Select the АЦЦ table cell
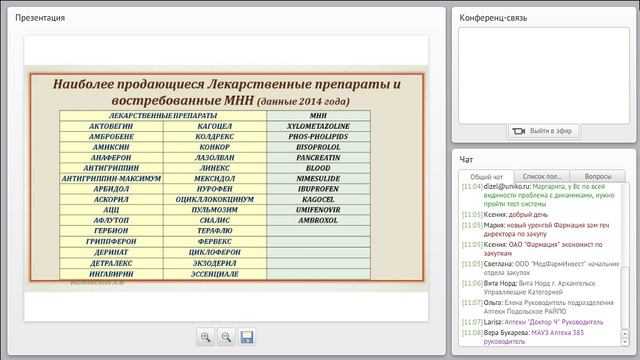 tap(111, 210)
